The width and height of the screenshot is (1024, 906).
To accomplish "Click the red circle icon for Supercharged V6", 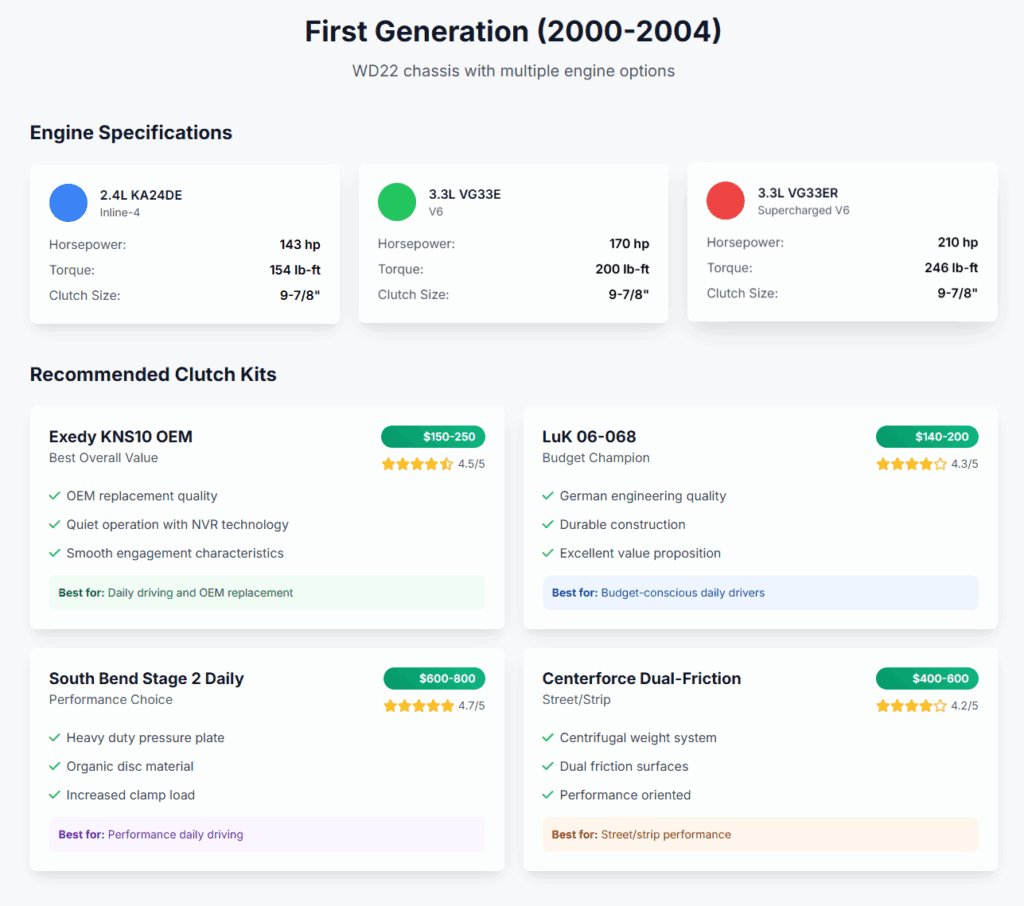I will (726, 201).
